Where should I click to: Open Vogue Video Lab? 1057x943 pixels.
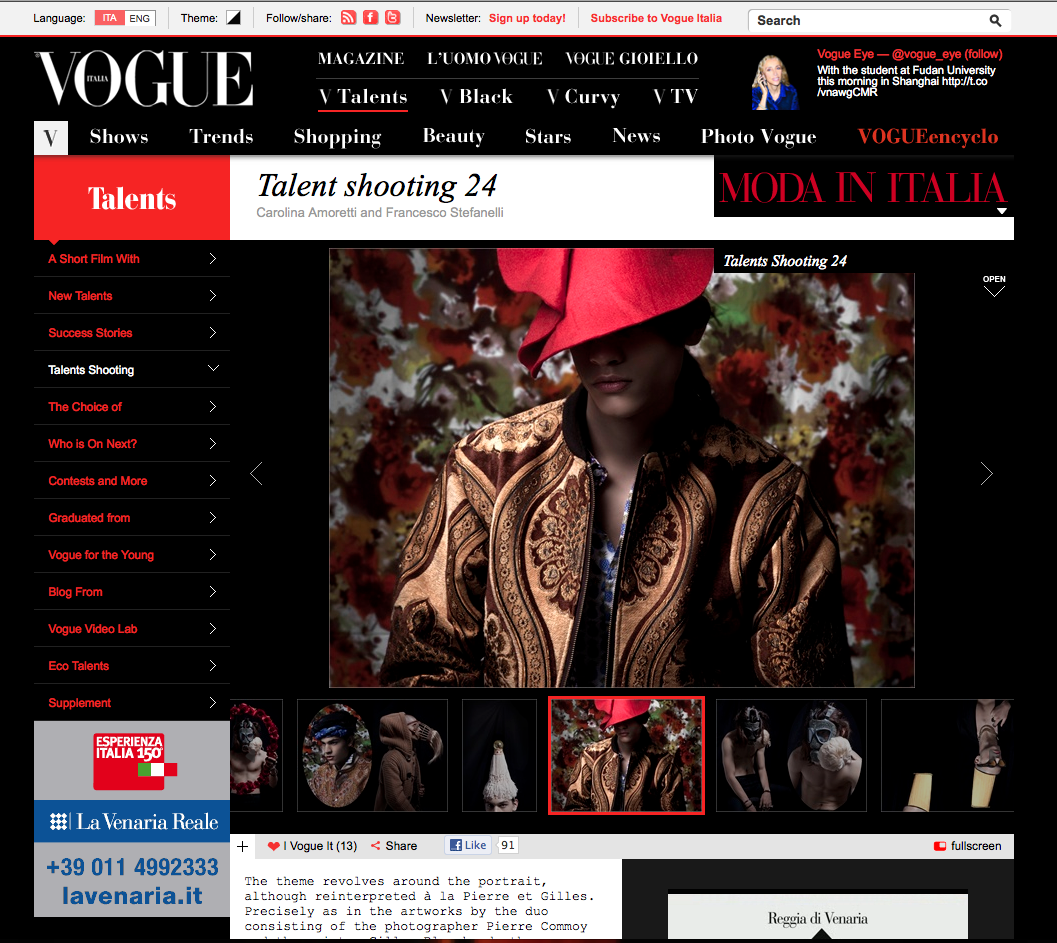132,629
